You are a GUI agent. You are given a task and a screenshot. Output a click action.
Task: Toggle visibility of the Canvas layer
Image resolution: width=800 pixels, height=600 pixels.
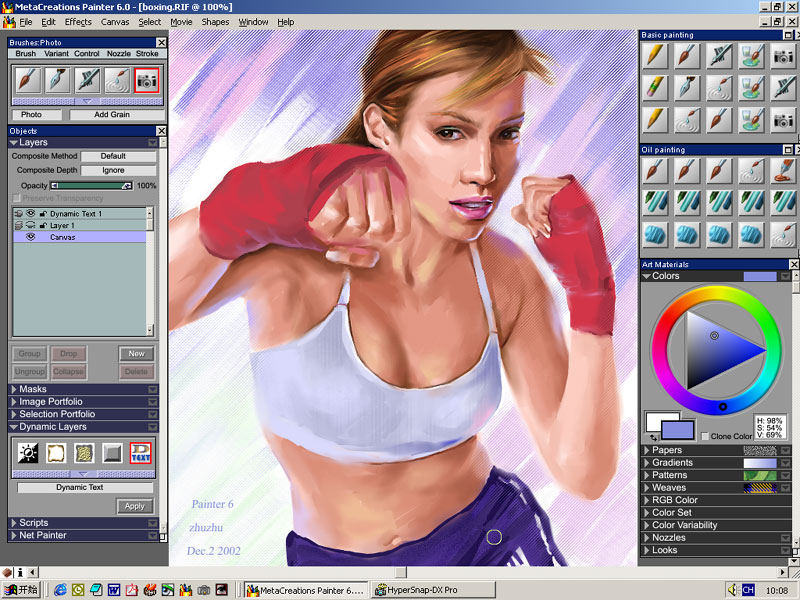[30, 237]
